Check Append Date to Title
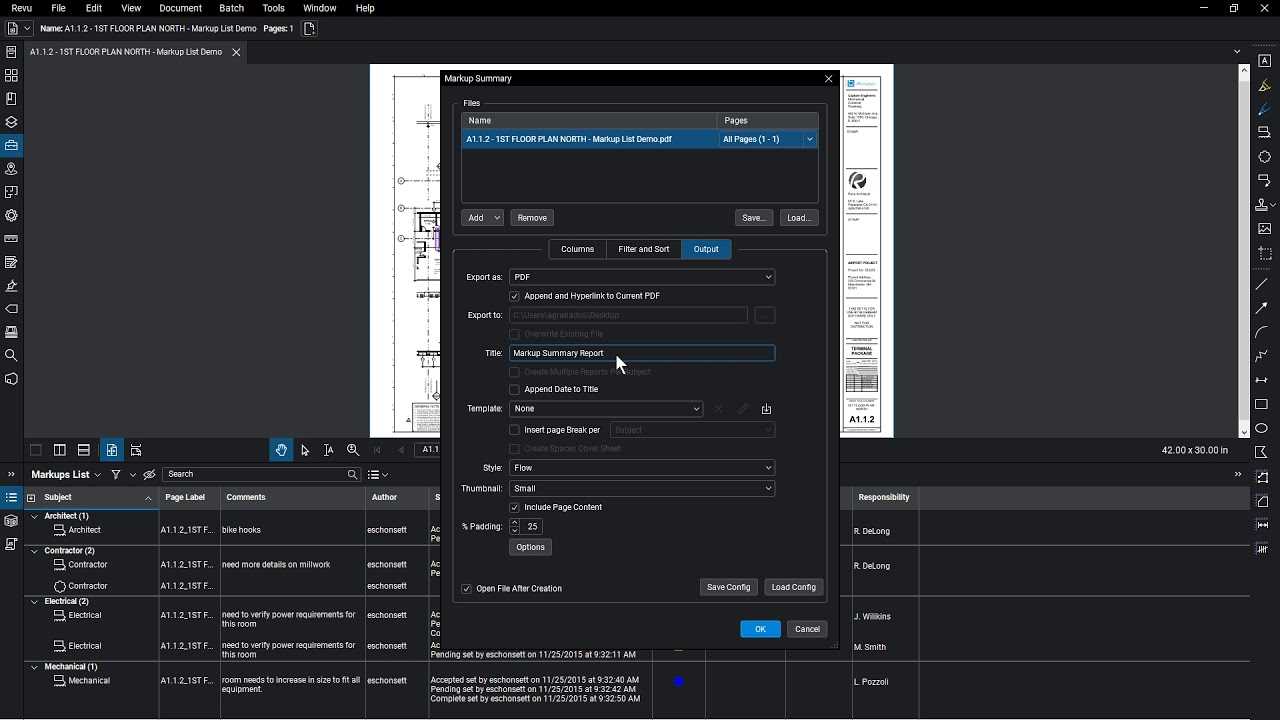 (515, 389)
